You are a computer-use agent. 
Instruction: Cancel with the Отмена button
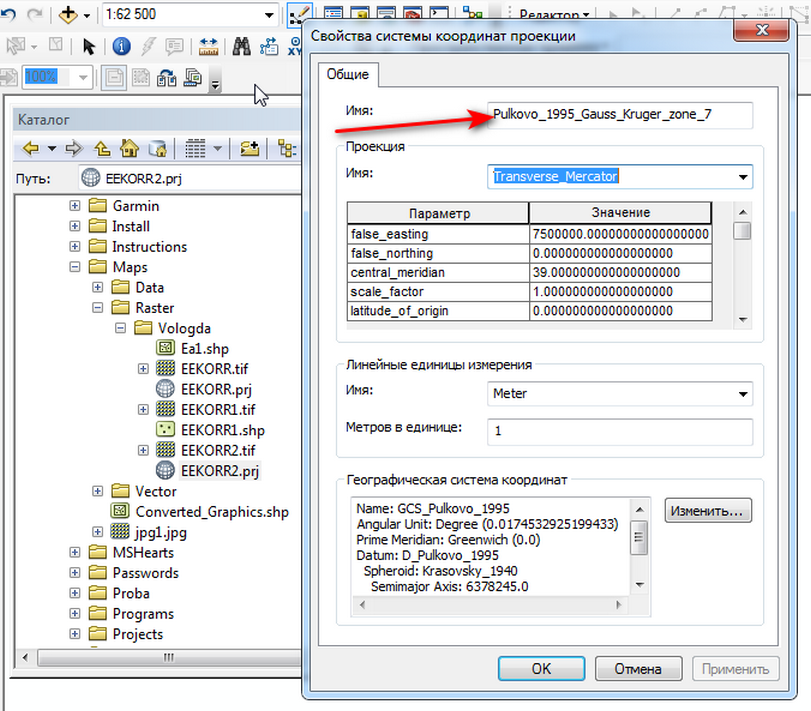[x=638, y=669]
